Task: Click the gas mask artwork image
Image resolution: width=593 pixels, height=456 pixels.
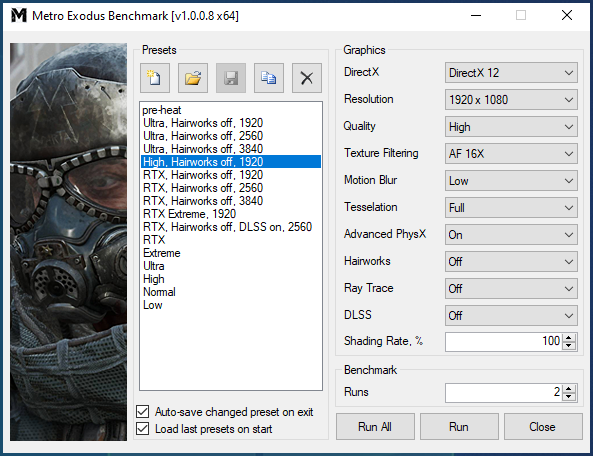Action: (68, 242)
